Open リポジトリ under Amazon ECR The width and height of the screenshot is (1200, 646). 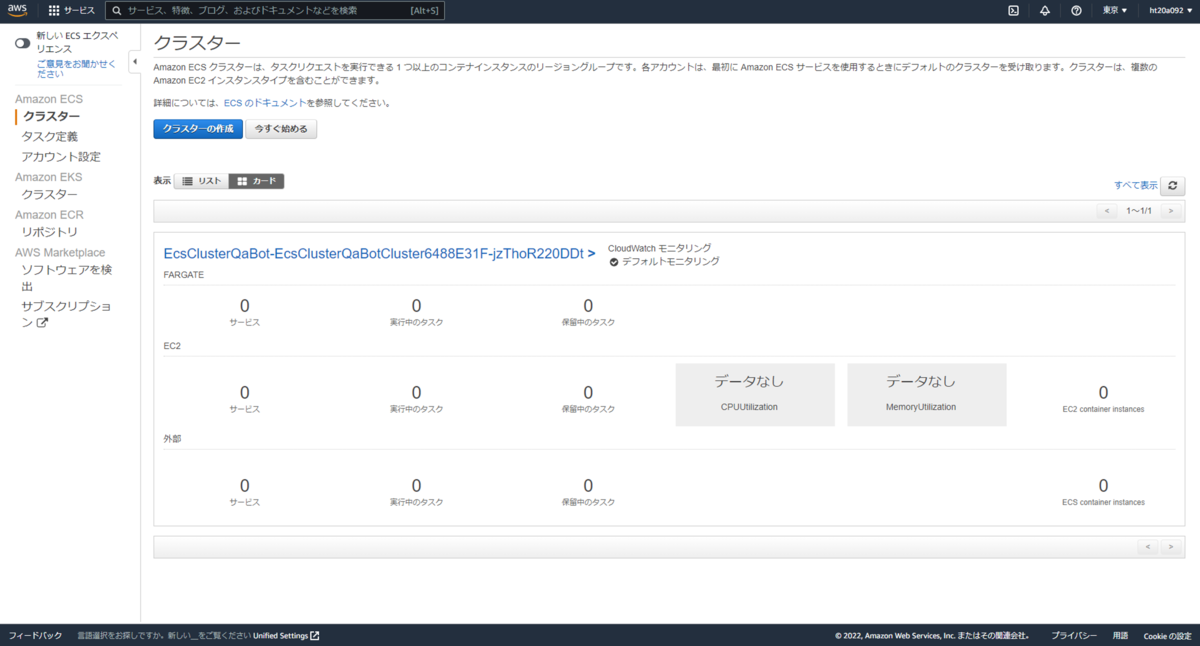pyautogui.click(x=50, y=232)
